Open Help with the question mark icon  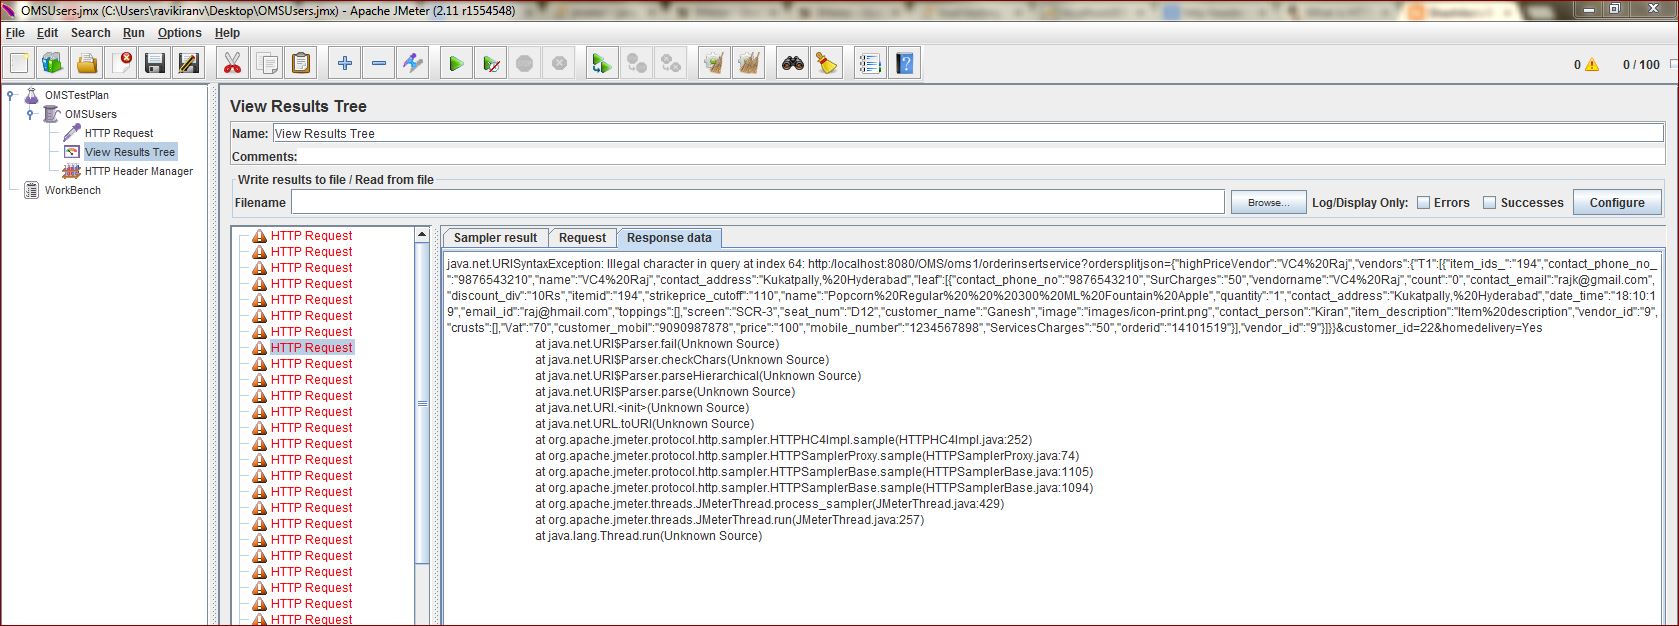[905, 64]
